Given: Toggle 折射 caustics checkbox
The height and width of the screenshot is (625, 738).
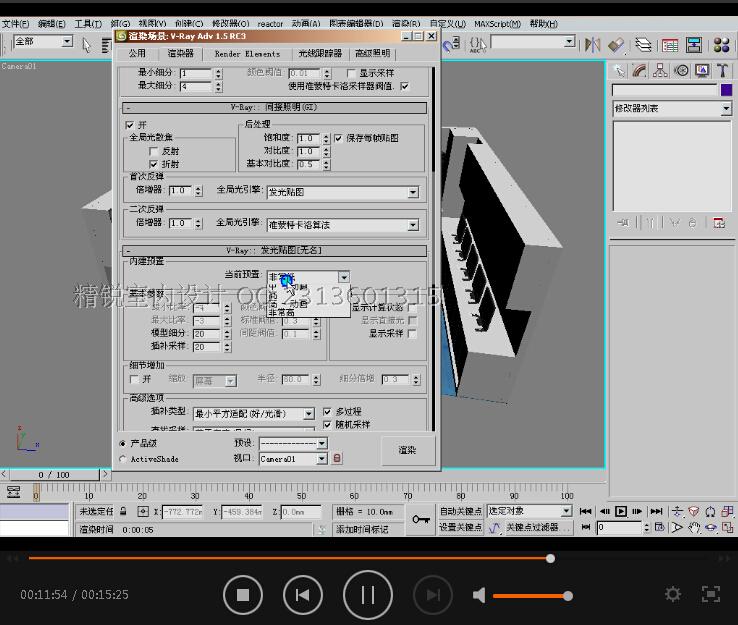Looking at the screenshot, I should click(x=153, y=164).
